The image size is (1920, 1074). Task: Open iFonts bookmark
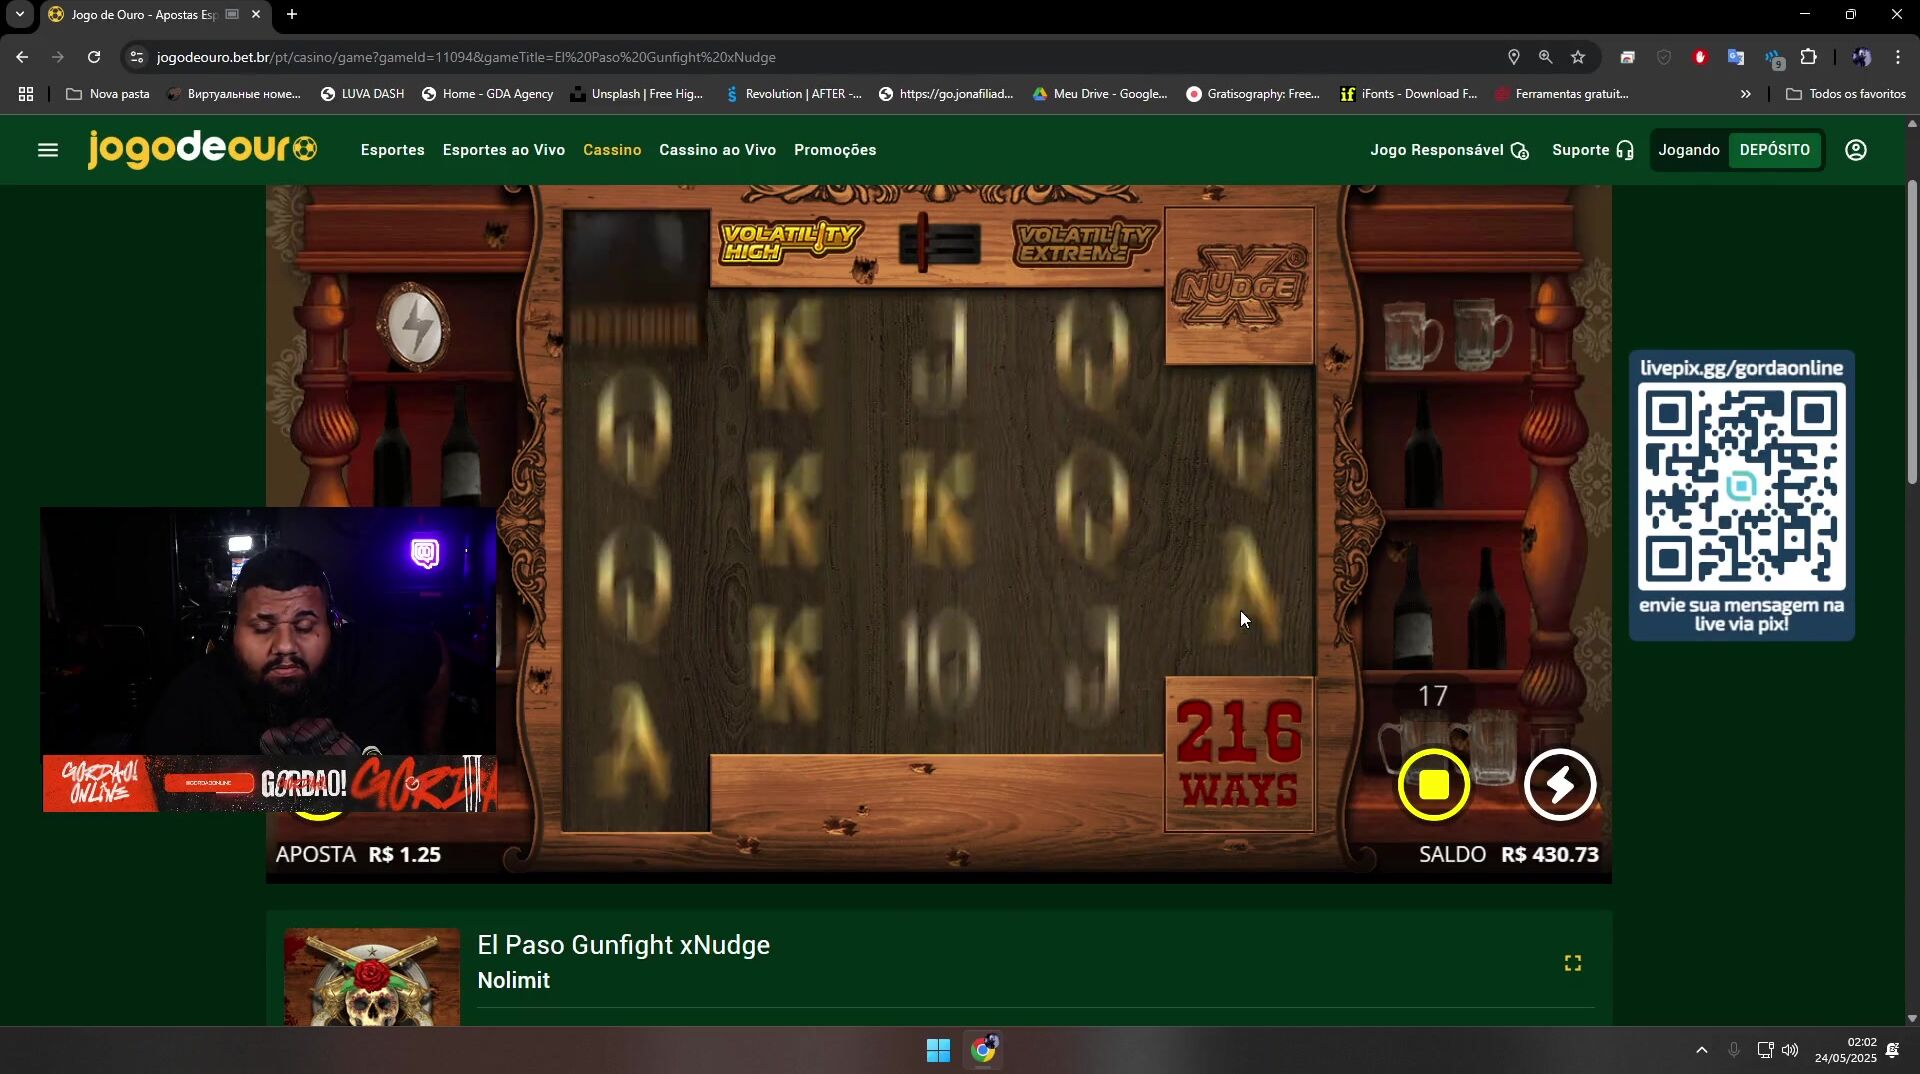pos(1409,94)
